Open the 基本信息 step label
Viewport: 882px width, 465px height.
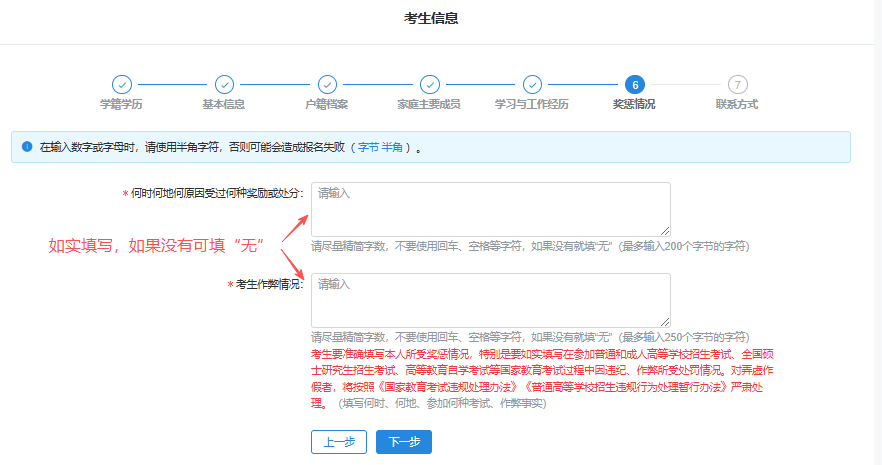coord(224,104)
